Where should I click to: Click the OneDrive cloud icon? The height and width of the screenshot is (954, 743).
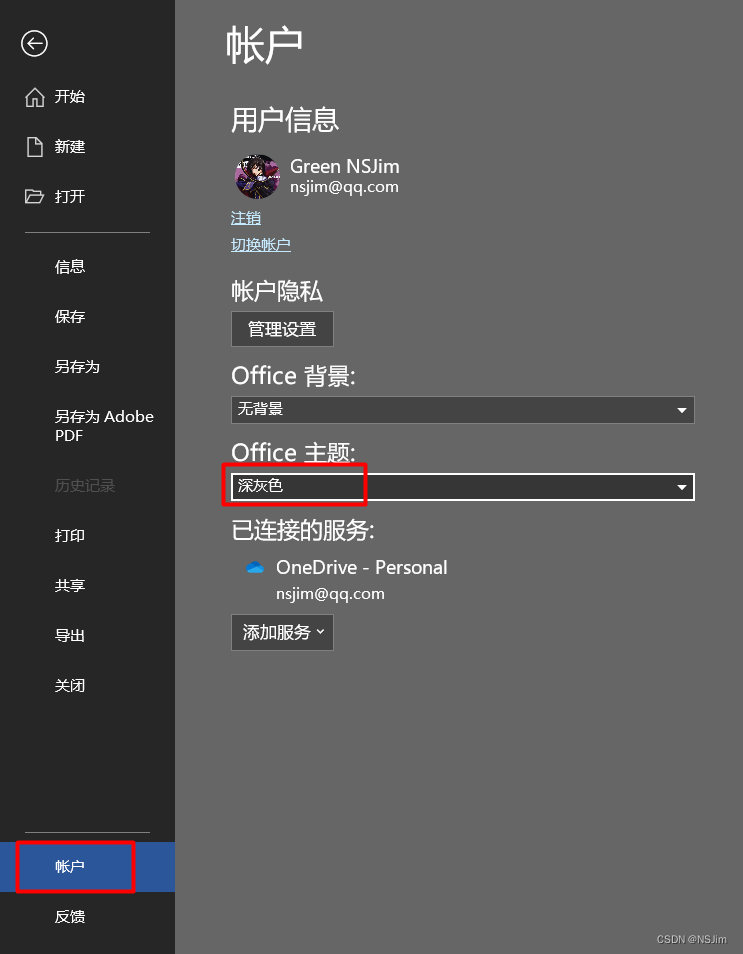click(x=255, y=568)
